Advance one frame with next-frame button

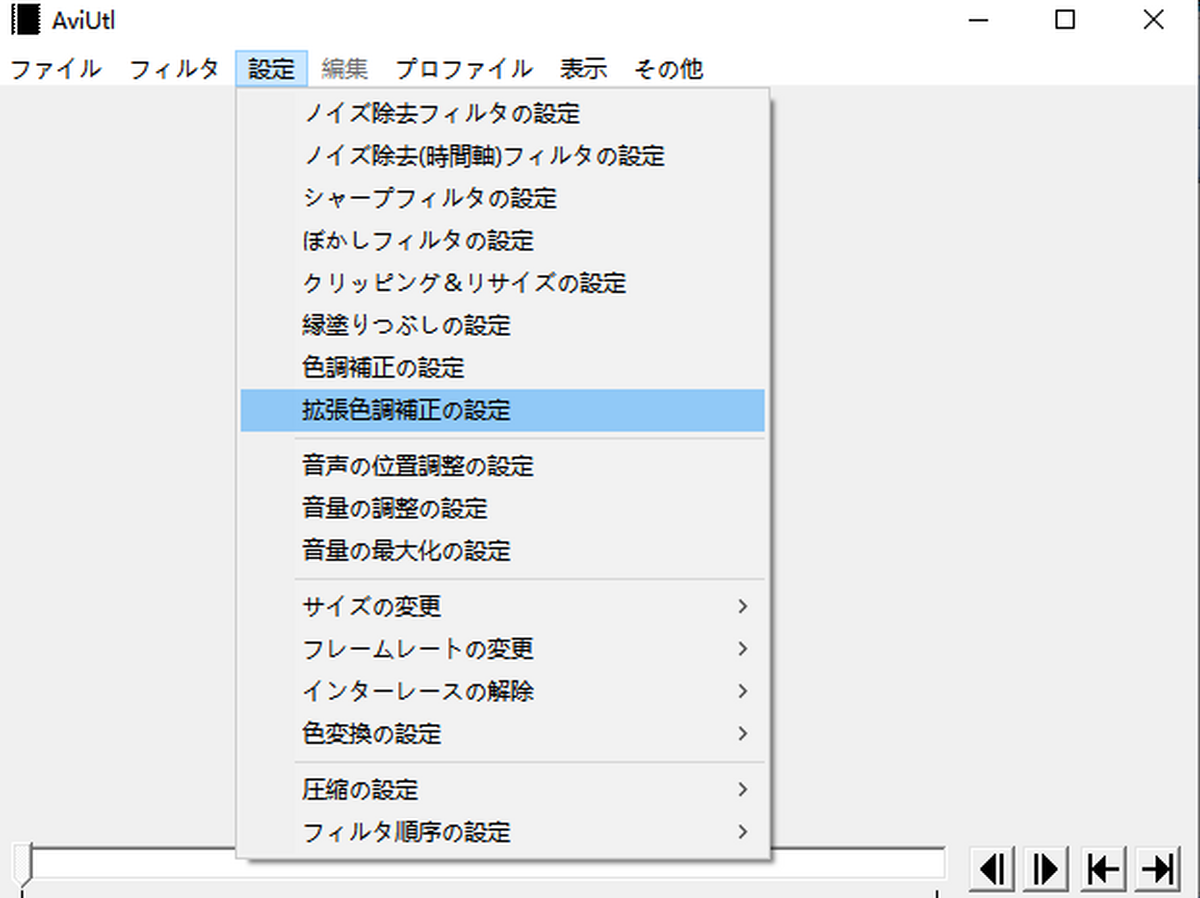point(1046,868)
